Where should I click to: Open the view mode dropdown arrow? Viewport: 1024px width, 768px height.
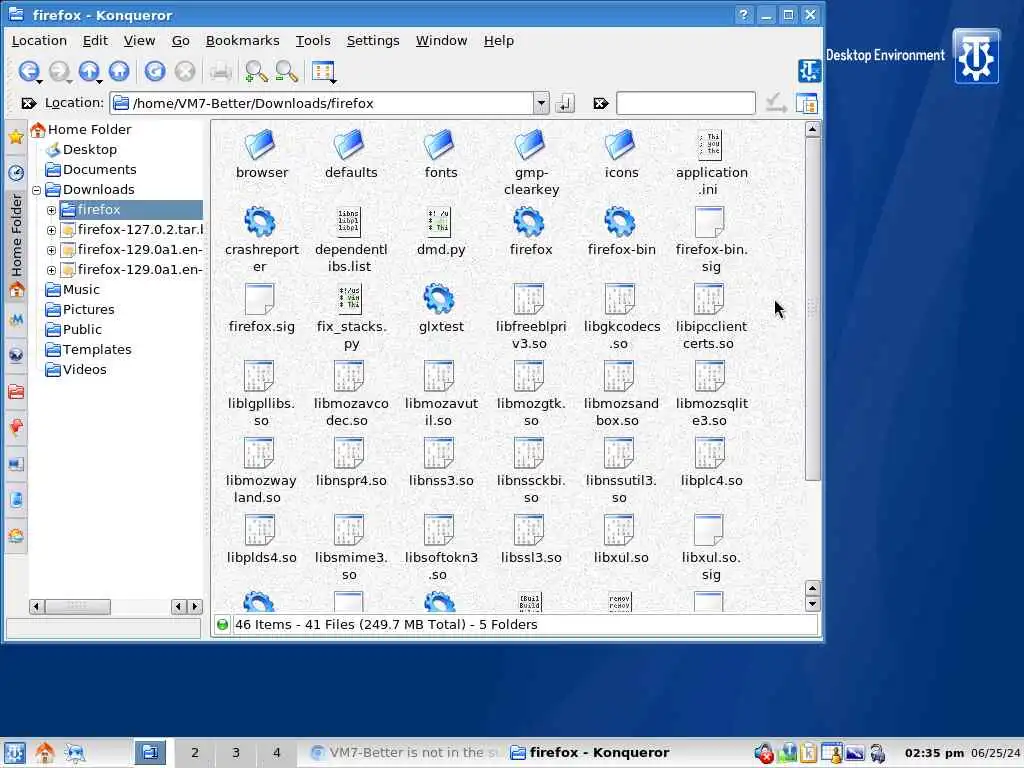[334, 81]
